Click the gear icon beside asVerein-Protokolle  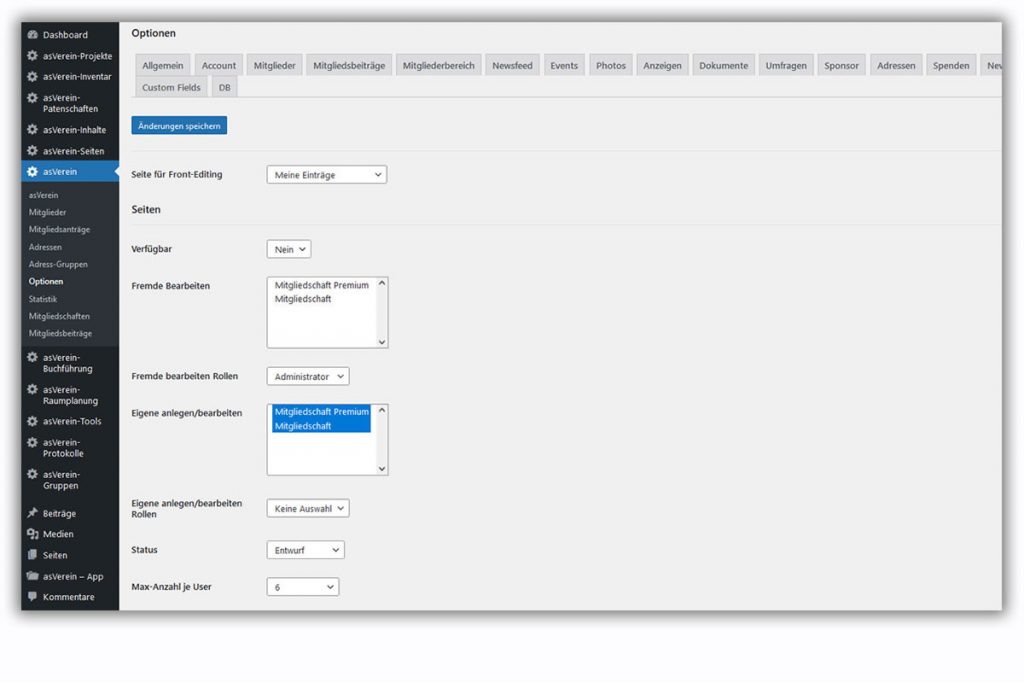pyautogui.click(x=33, y=442)
